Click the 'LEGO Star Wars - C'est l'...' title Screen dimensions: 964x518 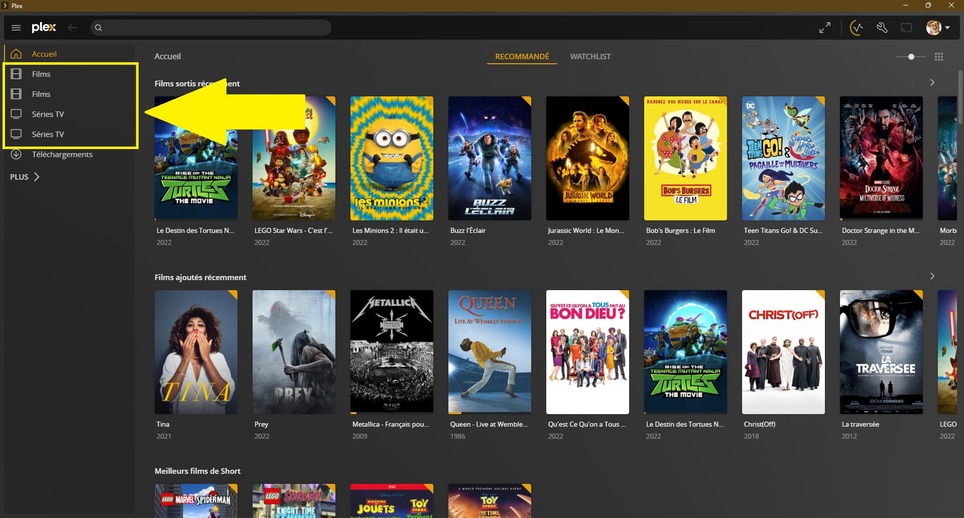tap(293, 230)
